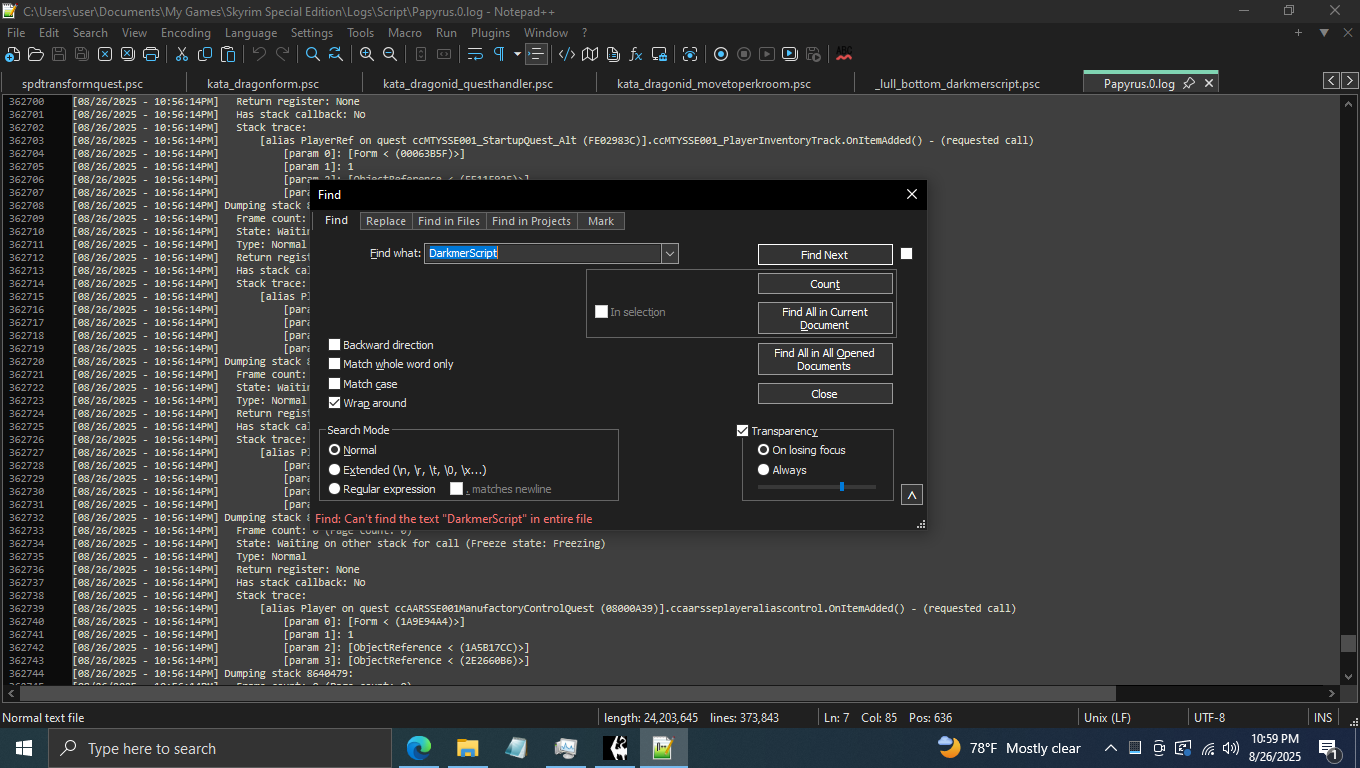Close the Papyrus.0.log tab
Screen dimensions: 1360x768
tap(1209, 84)
